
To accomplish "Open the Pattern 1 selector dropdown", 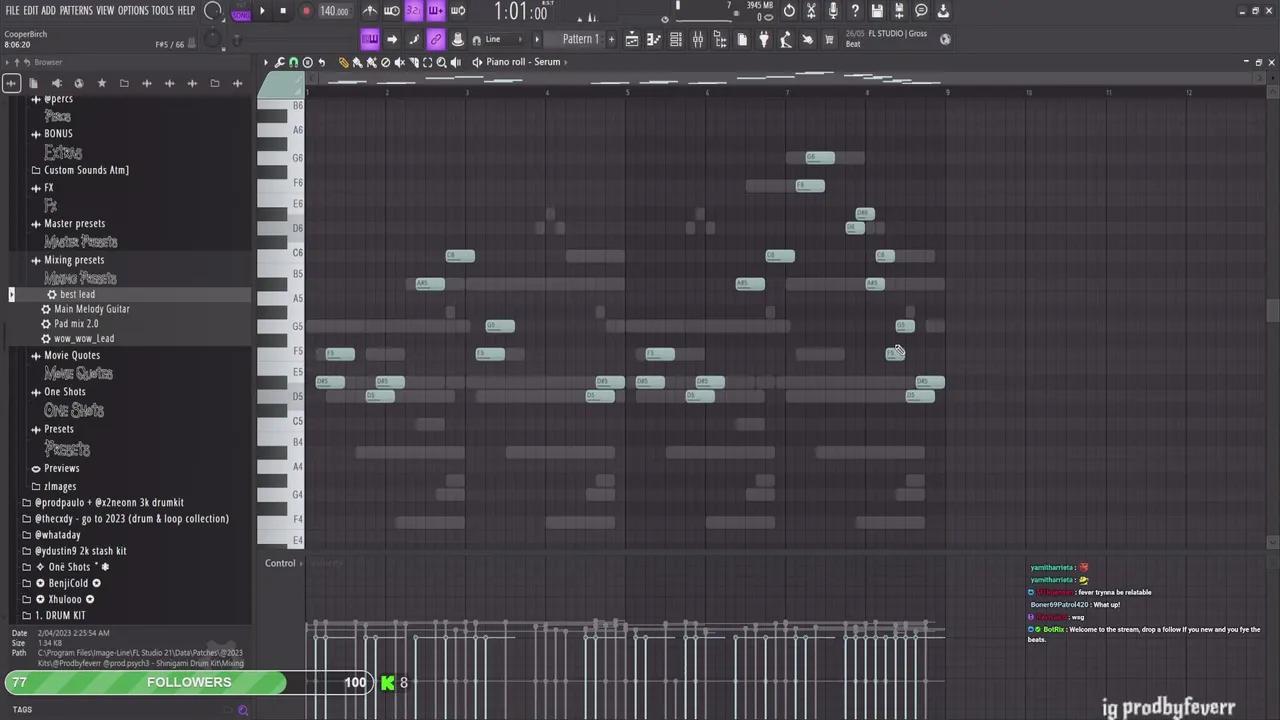I will (x=580, y=40).
